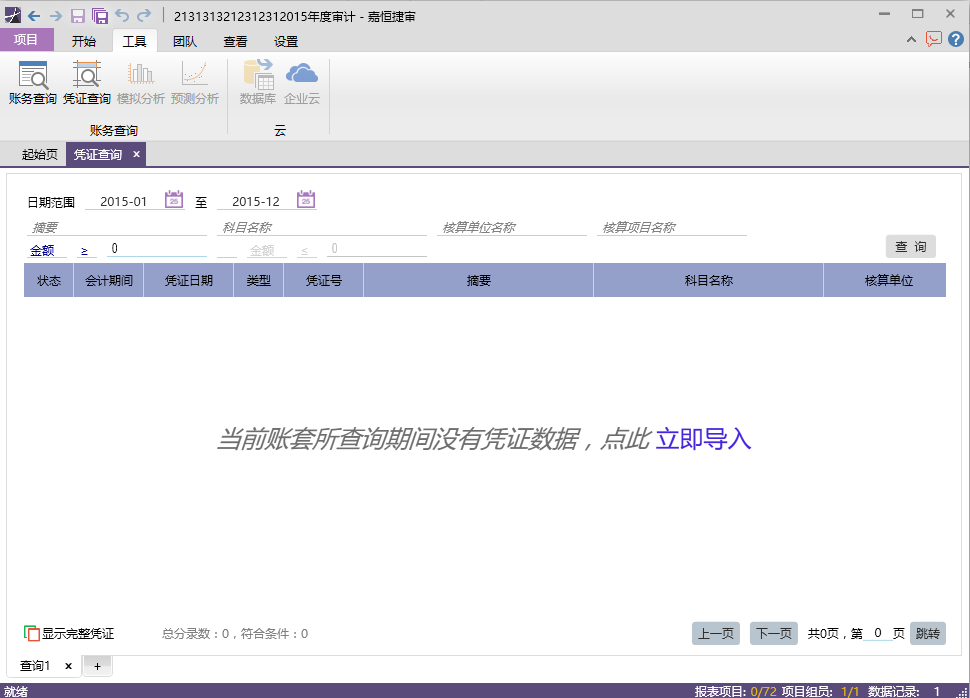
Task: Go to previous page with 上一页
Action: tap(716, 633)
